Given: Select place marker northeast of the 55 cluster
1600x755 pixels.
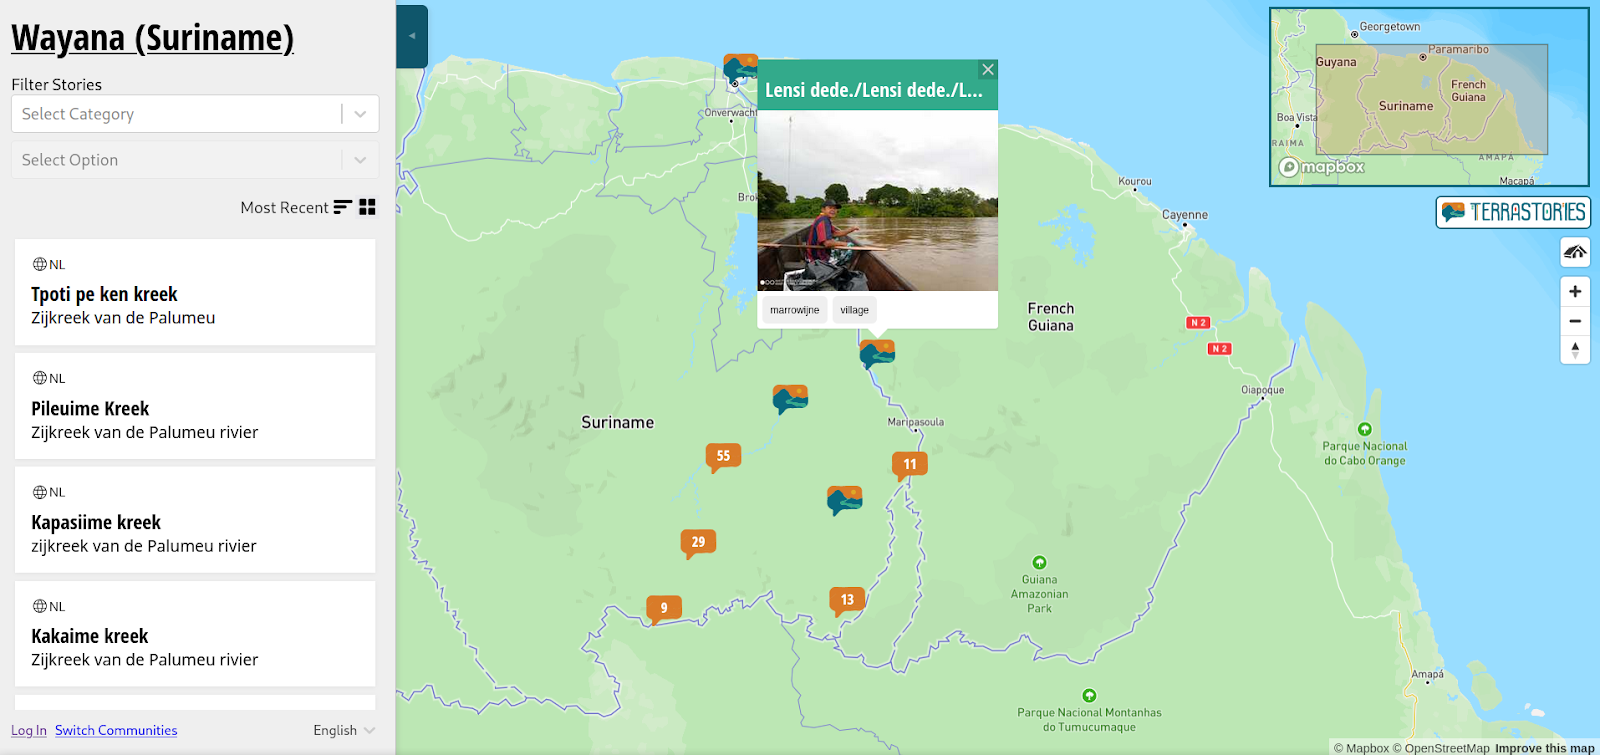Looking at the screenshot, I should 790,399.
